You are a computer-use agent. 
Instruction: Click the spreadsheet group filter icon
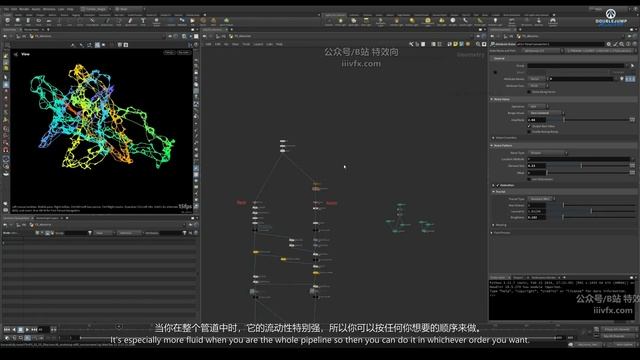tap(90, 233)
